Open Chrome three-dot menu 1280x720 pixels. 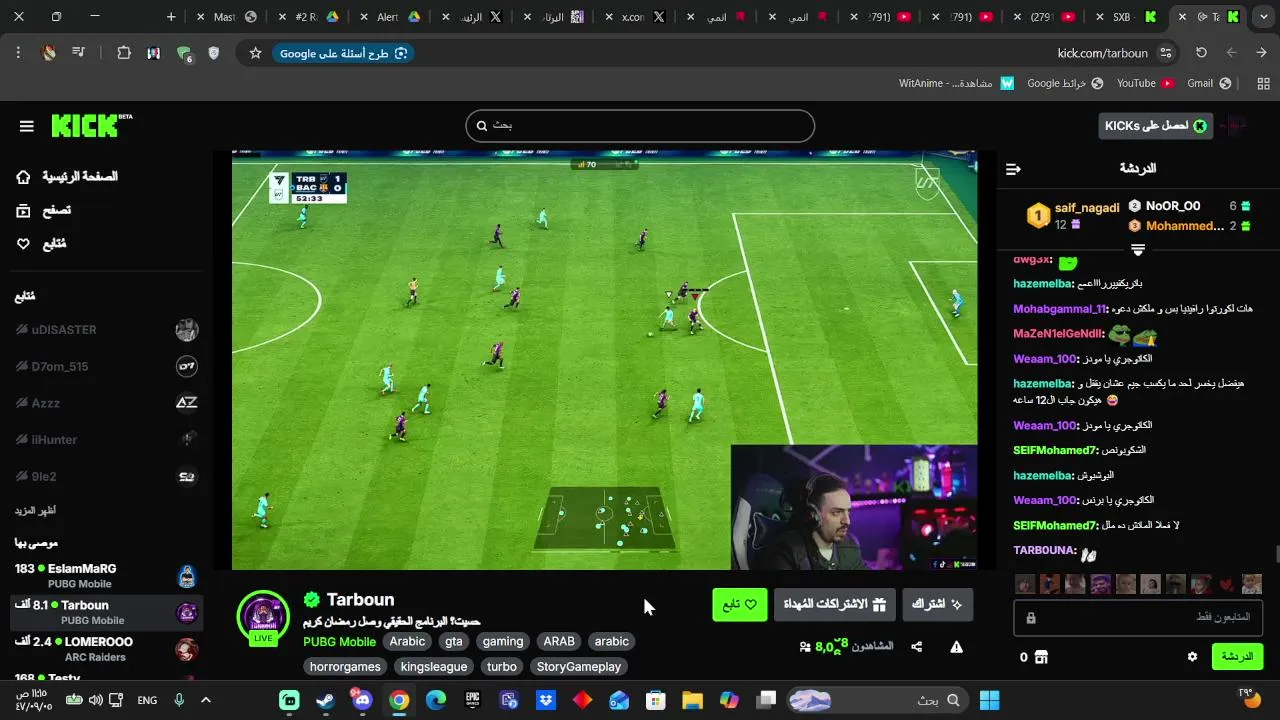[18, 53]
